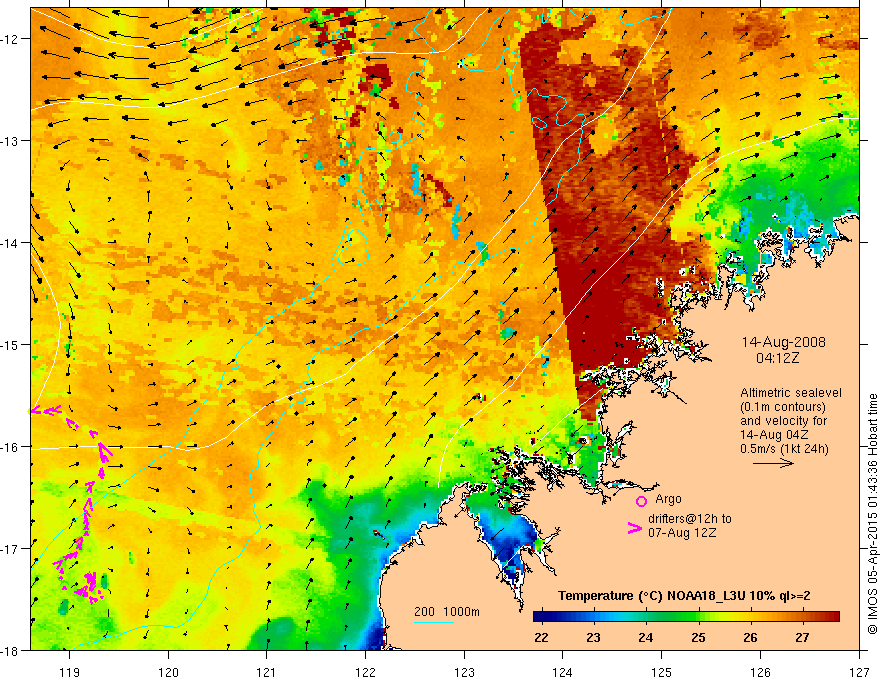The width and height of the screenshot is (880, 680).
Task: Click the temperature color bar at 25
Action: click(698, 617)
